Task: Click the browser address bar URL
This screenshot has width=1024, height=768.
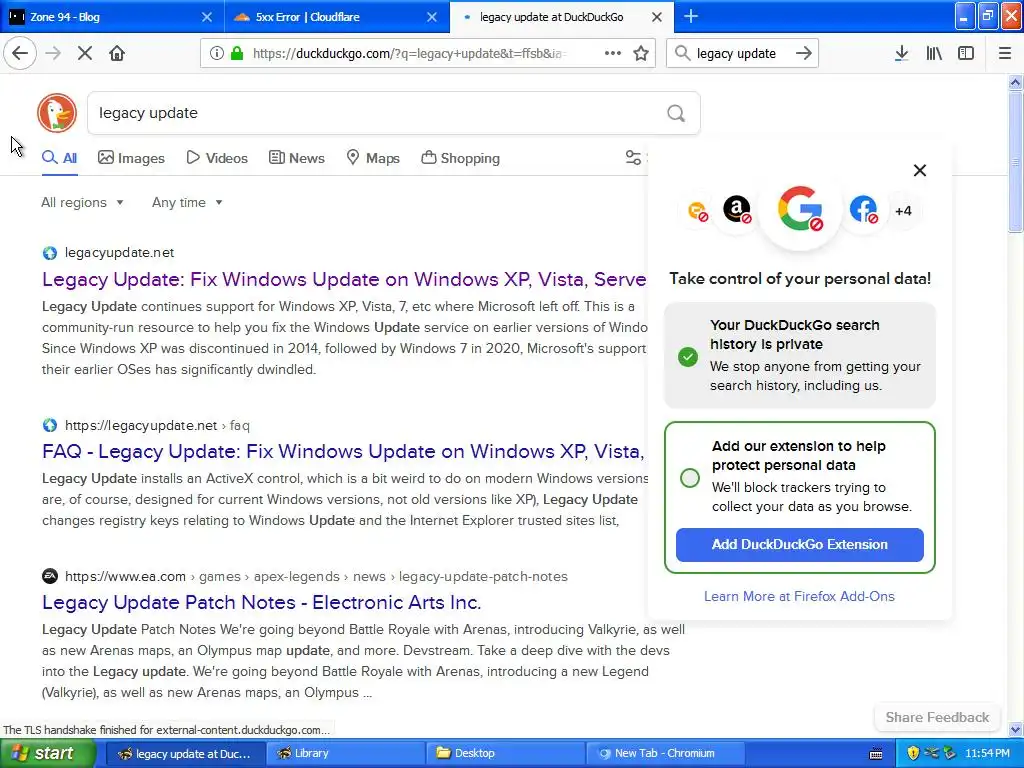Action: click(409, 54)
